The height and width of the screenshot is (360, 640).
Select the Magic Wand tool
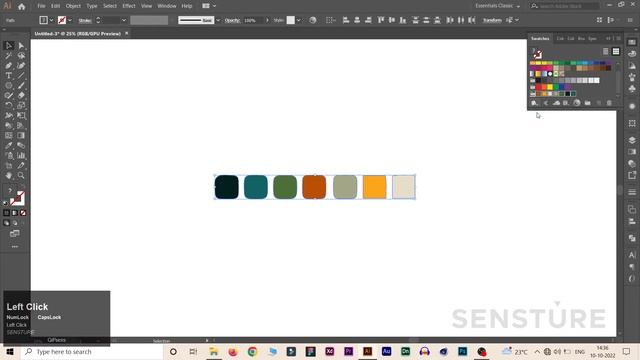tap(9, 56)
